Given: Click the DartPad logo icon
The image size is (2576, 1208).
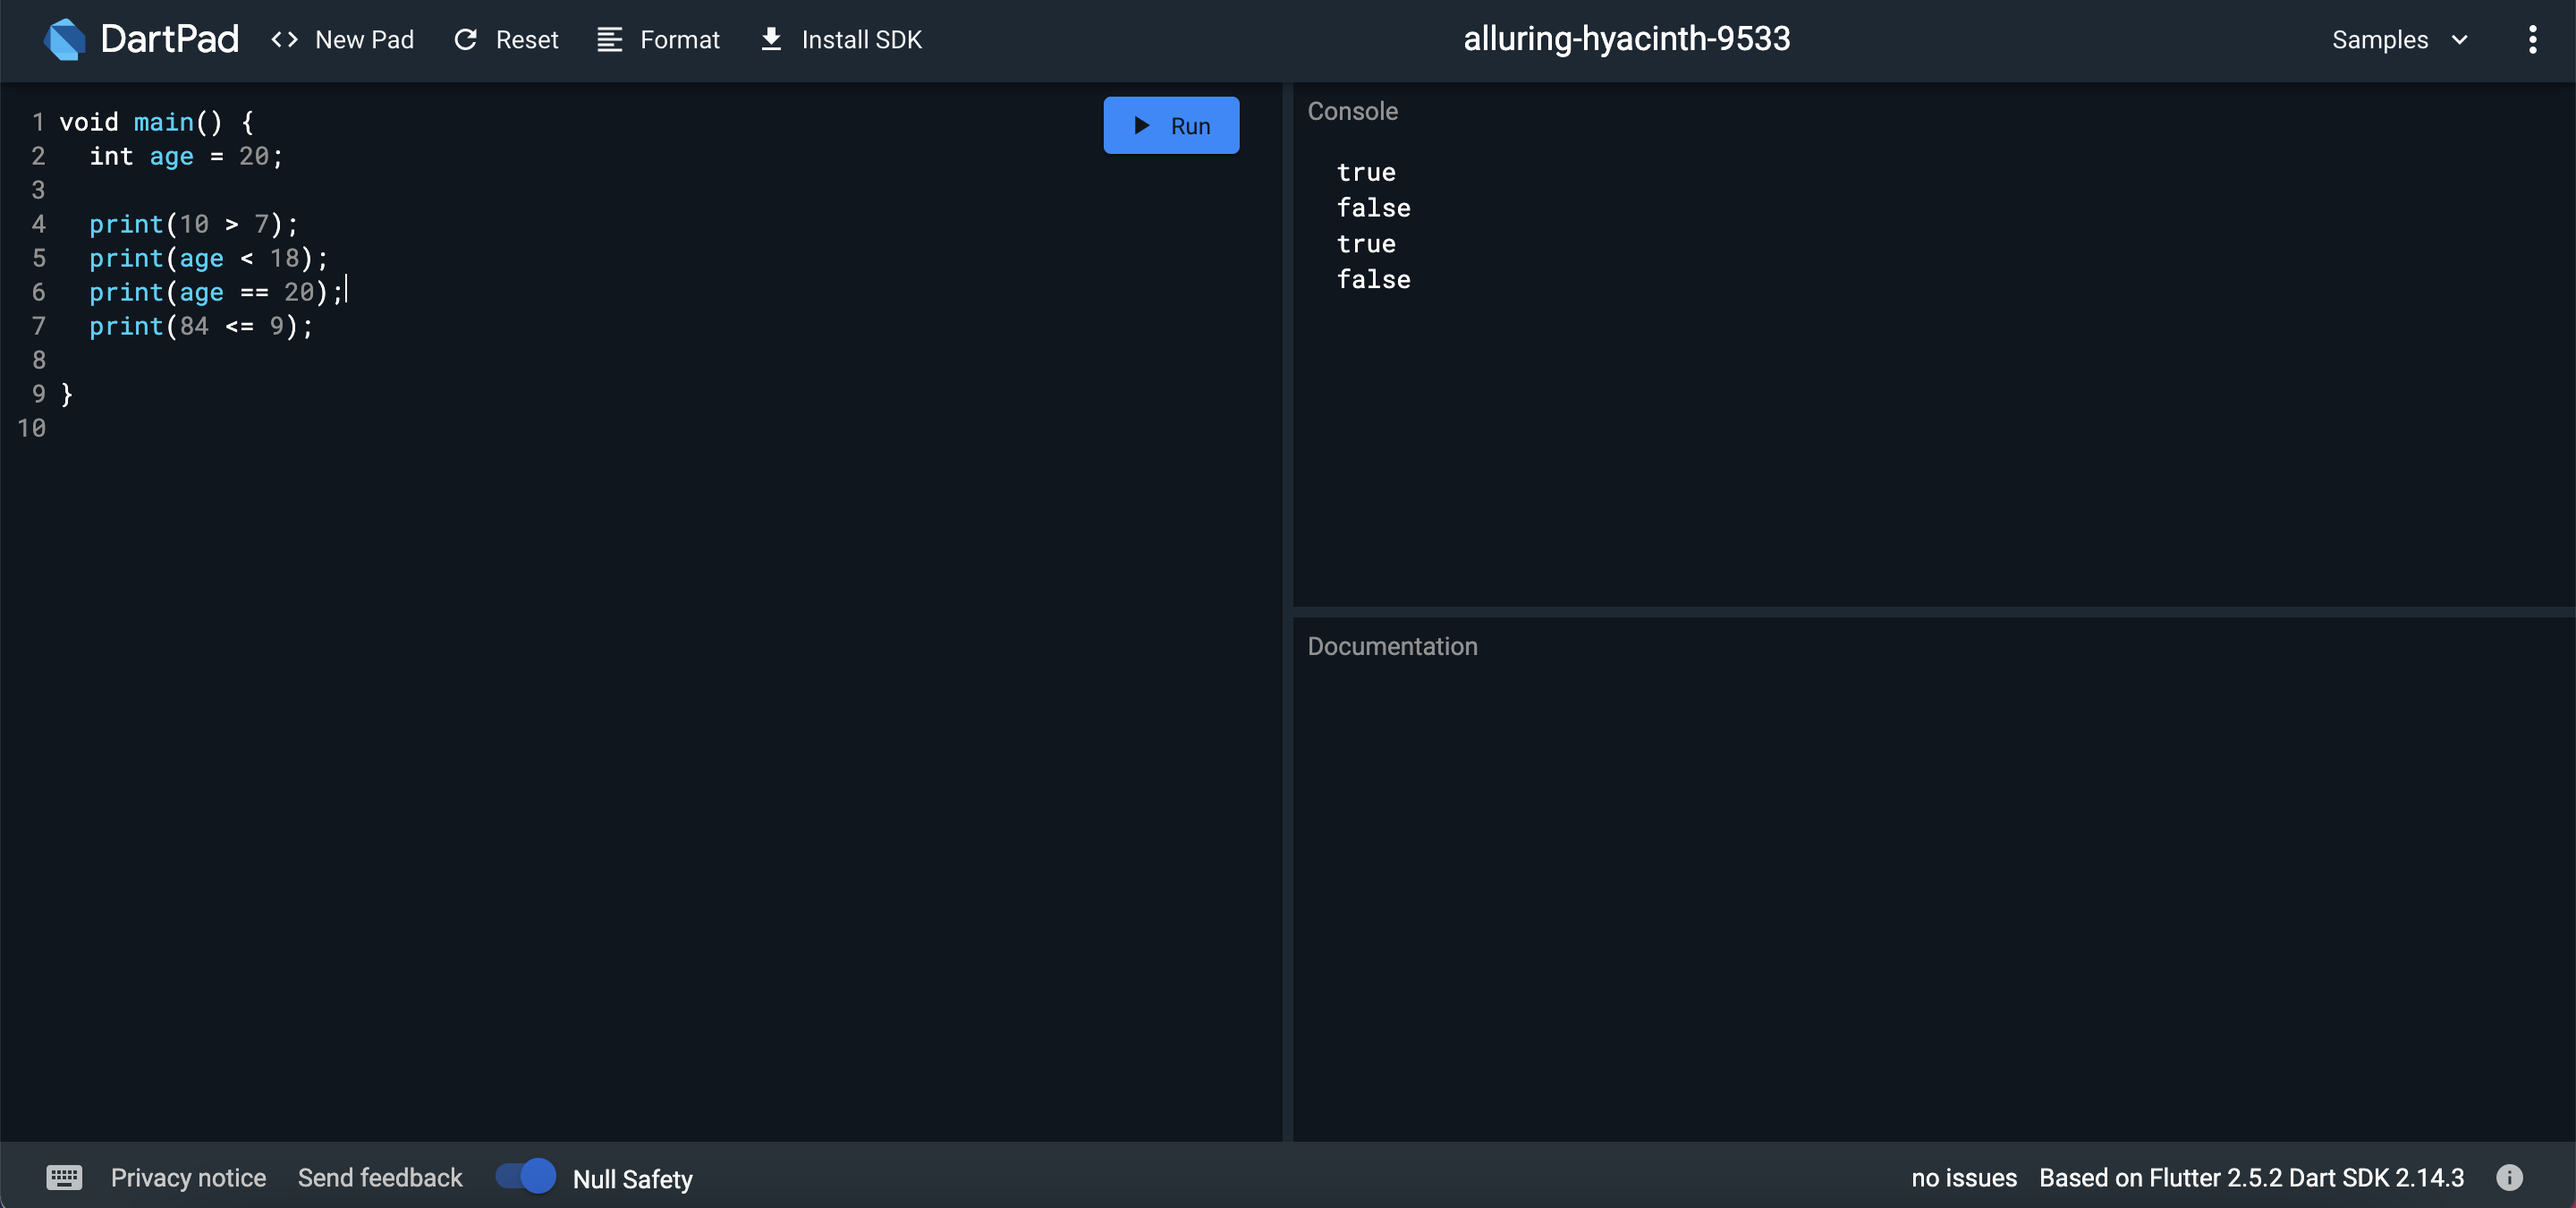Looking at the screenshot, I should pyautogui.click(x=65, y=39).
